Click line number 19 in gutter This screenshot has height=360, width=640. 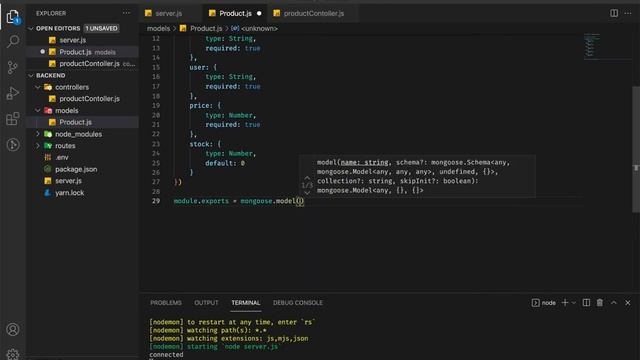[156, 105]
